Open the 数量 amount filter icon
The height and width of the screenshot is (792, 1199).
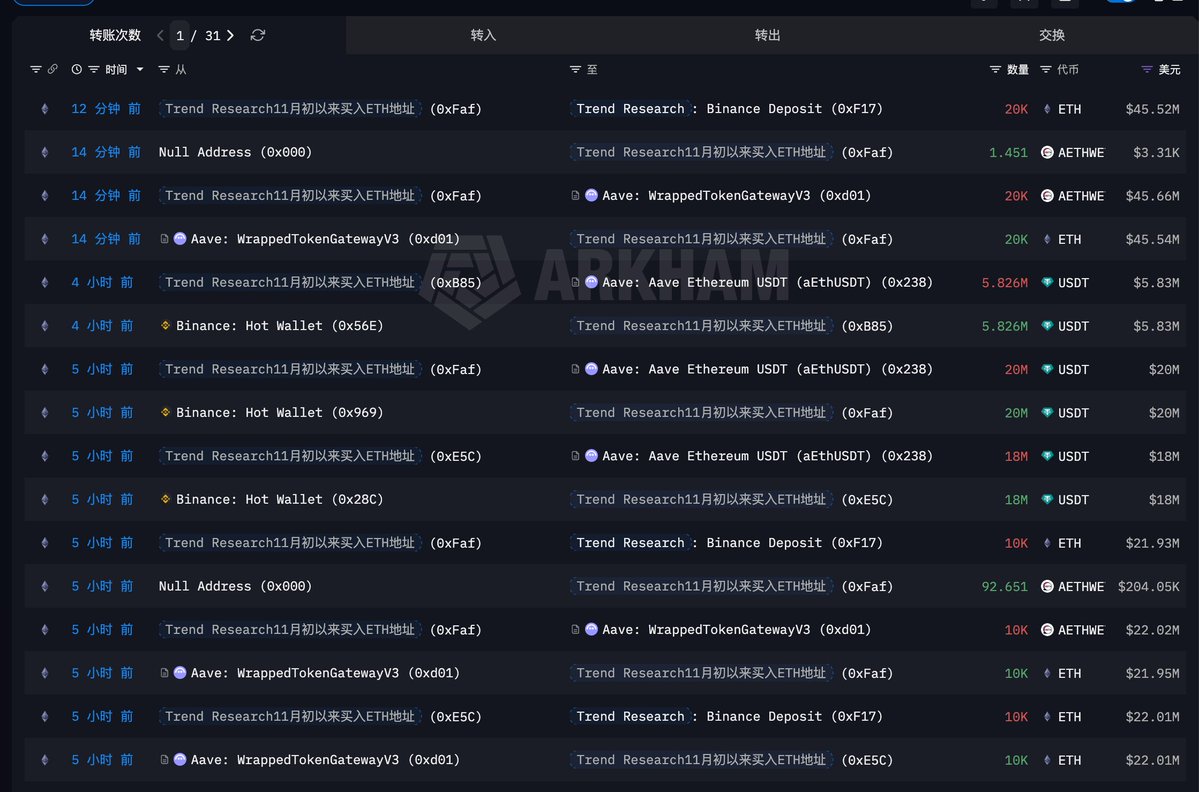(x=995, y=69)
